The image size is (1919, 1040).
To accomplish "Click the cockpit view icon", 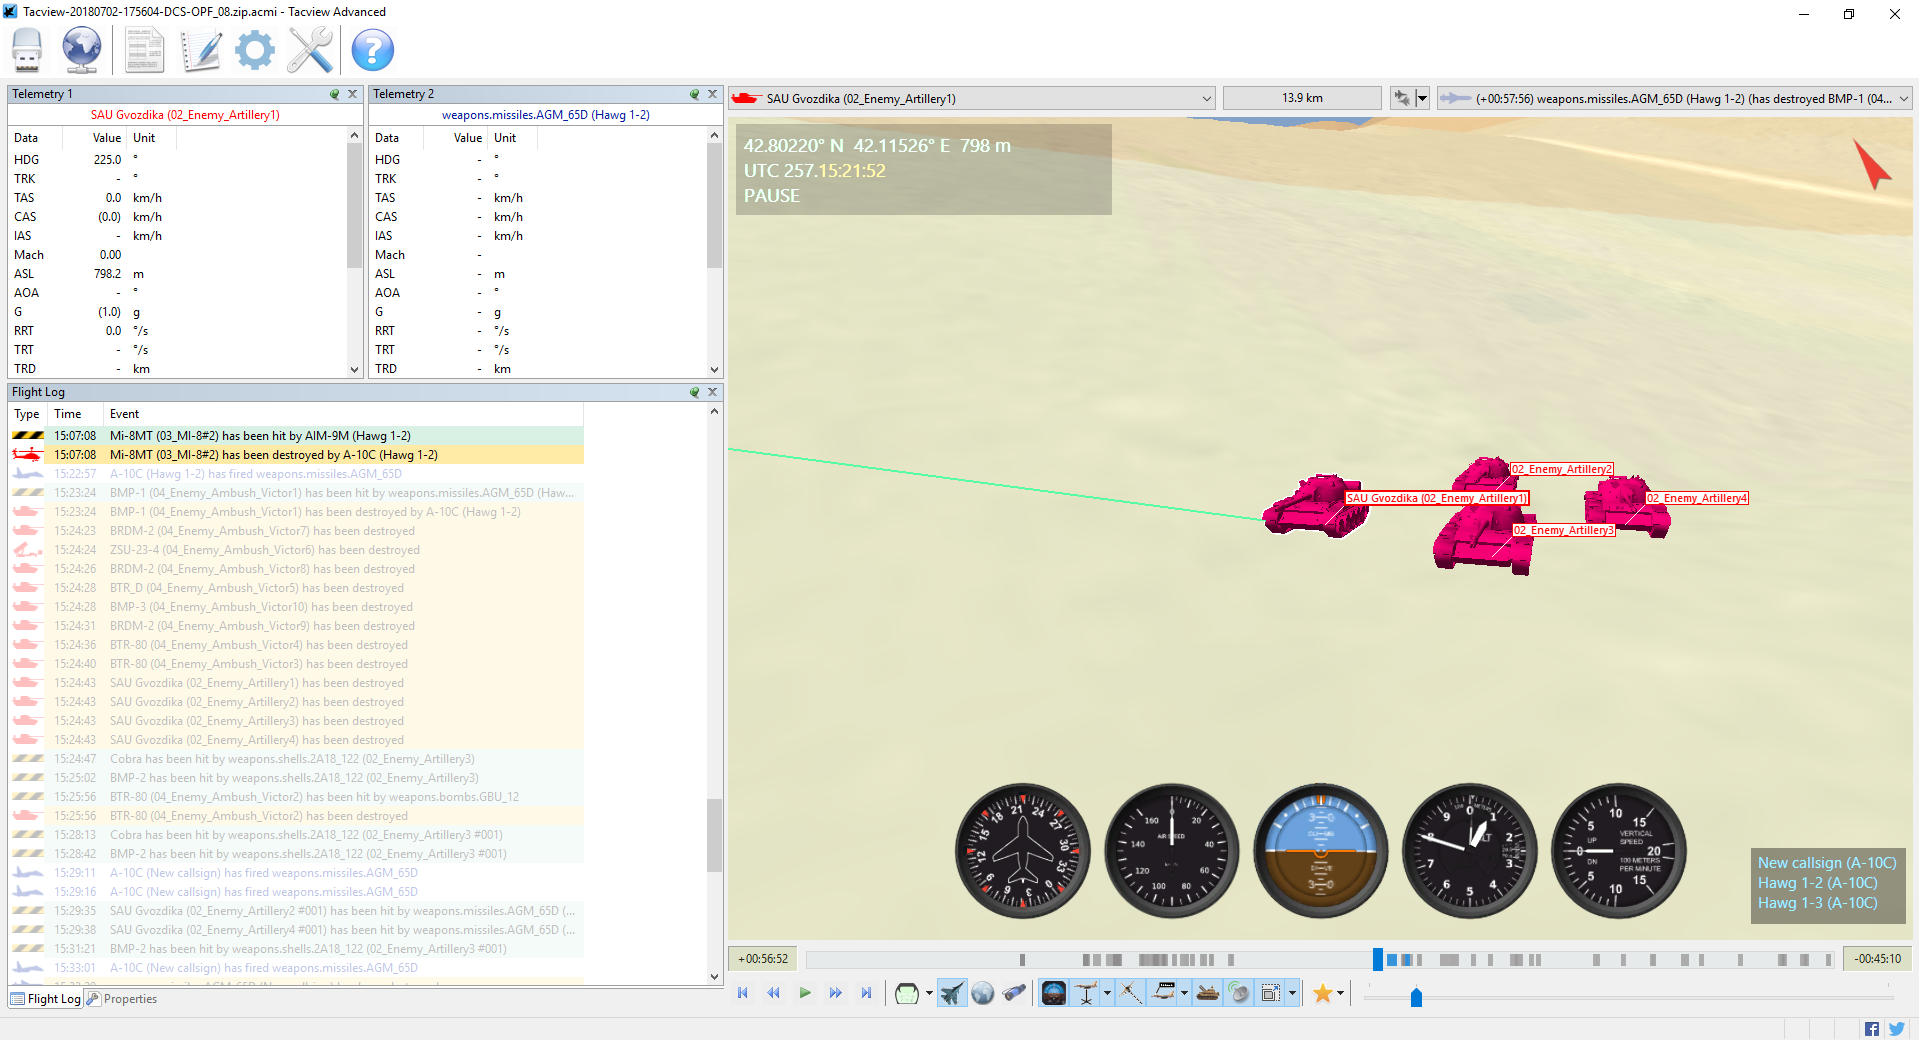I will [907, 993].
